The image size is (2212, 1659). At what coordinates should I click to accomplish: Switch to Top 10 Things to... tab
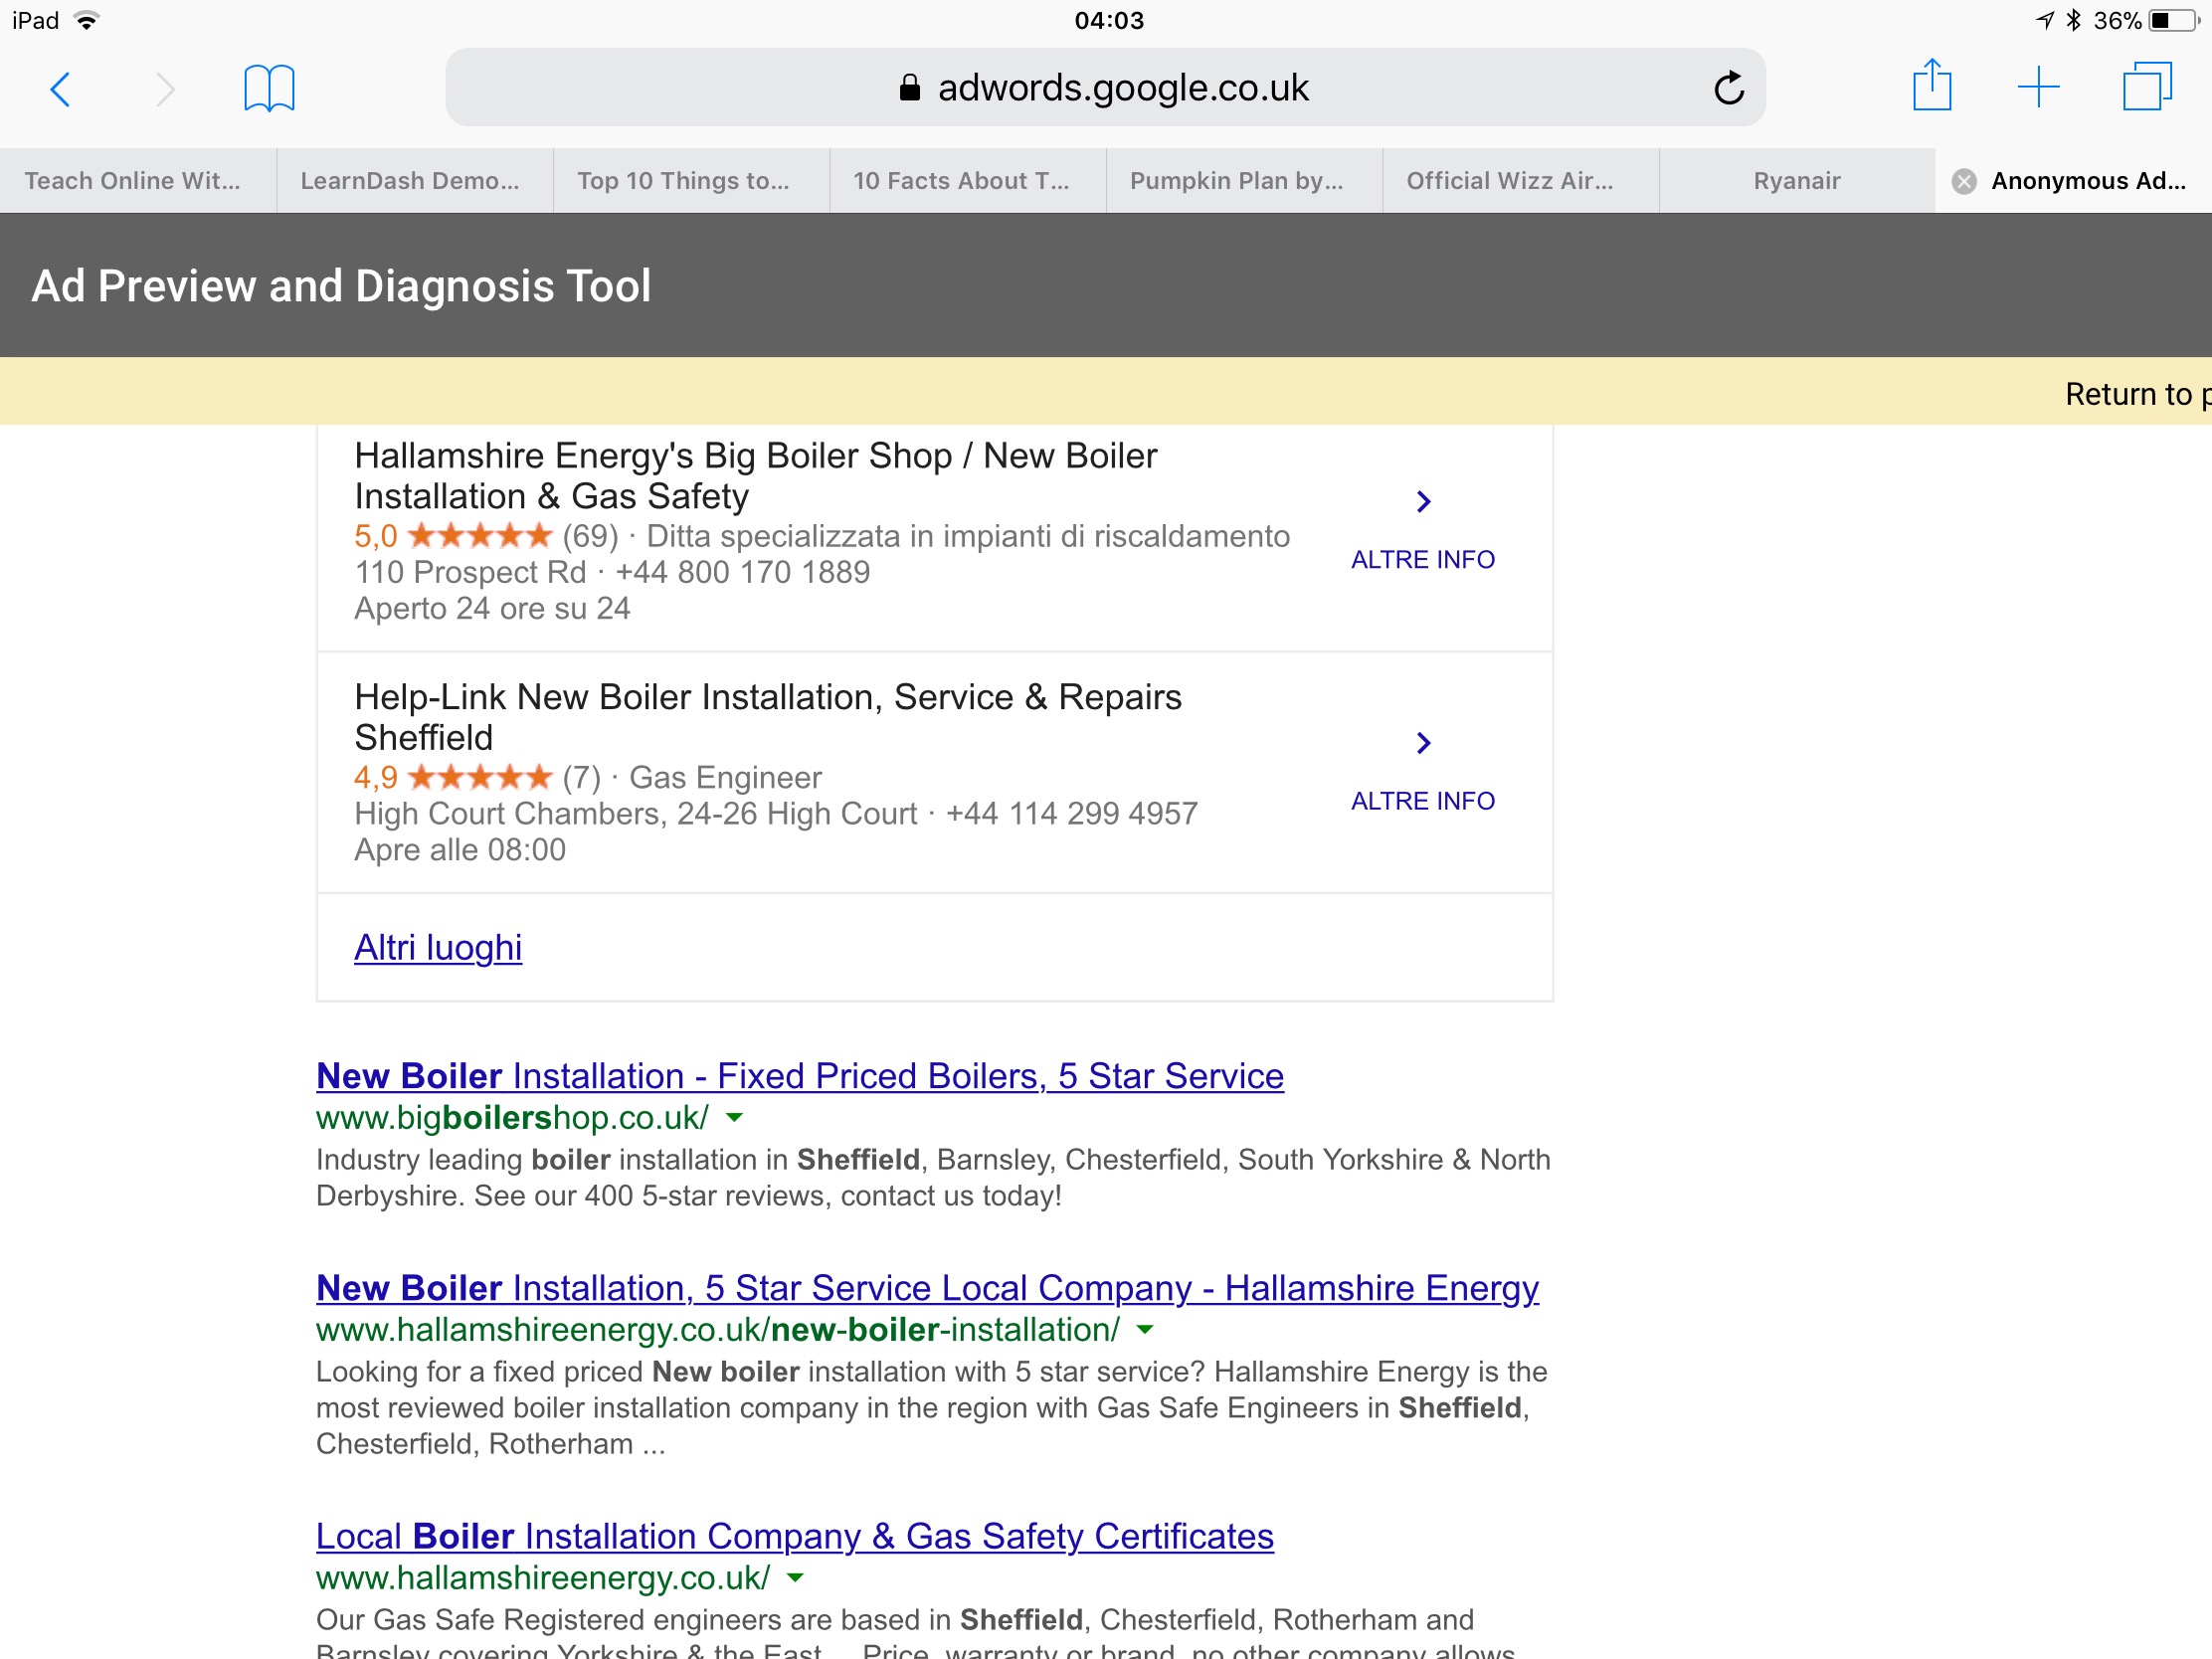[x=691, y=181]
